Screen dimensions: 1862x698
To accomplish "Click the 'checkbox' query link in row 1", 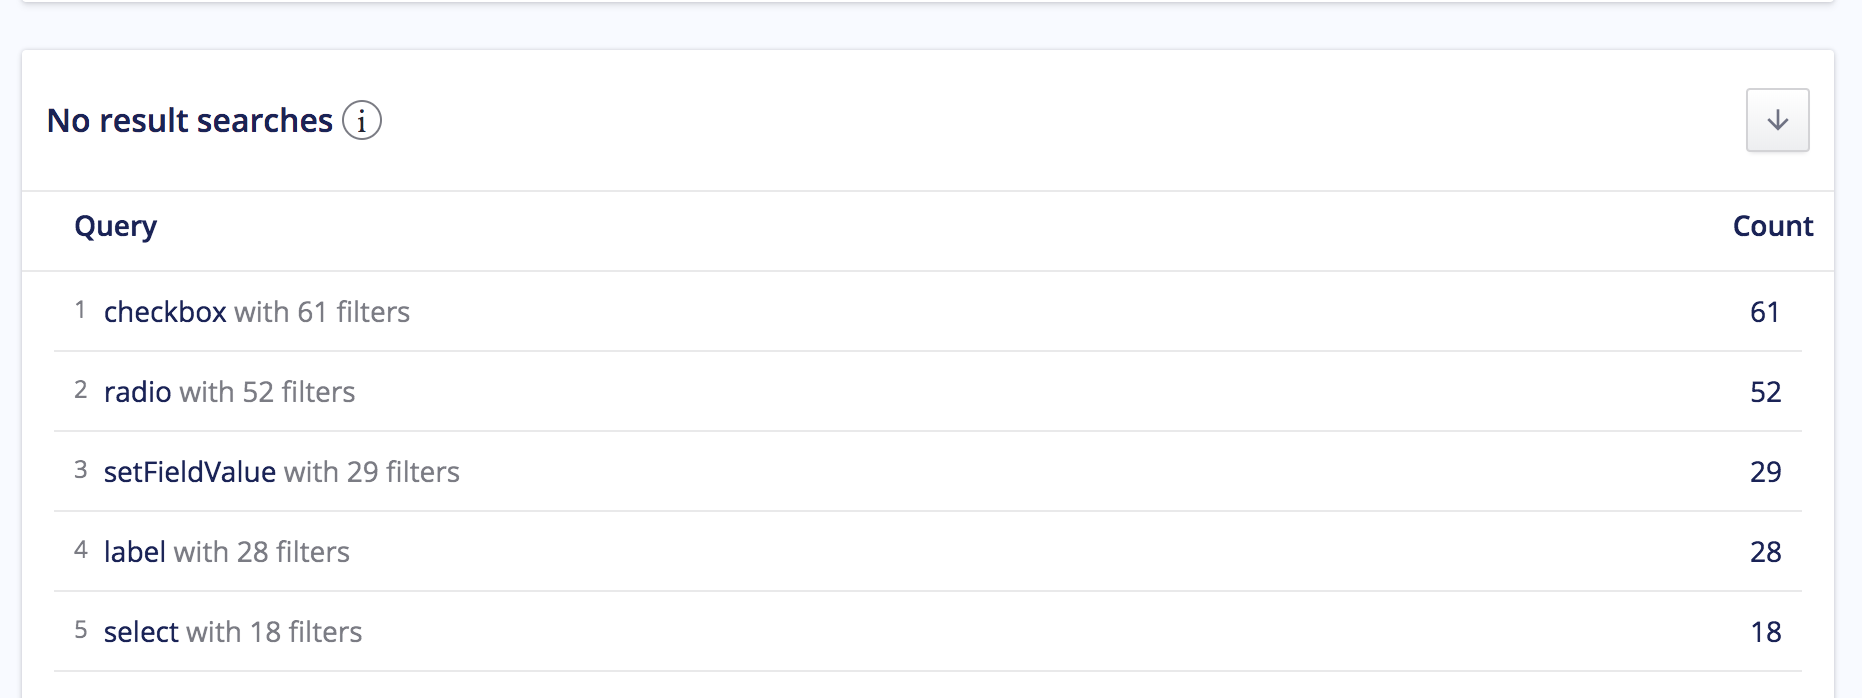I will [x=166, y=311].
